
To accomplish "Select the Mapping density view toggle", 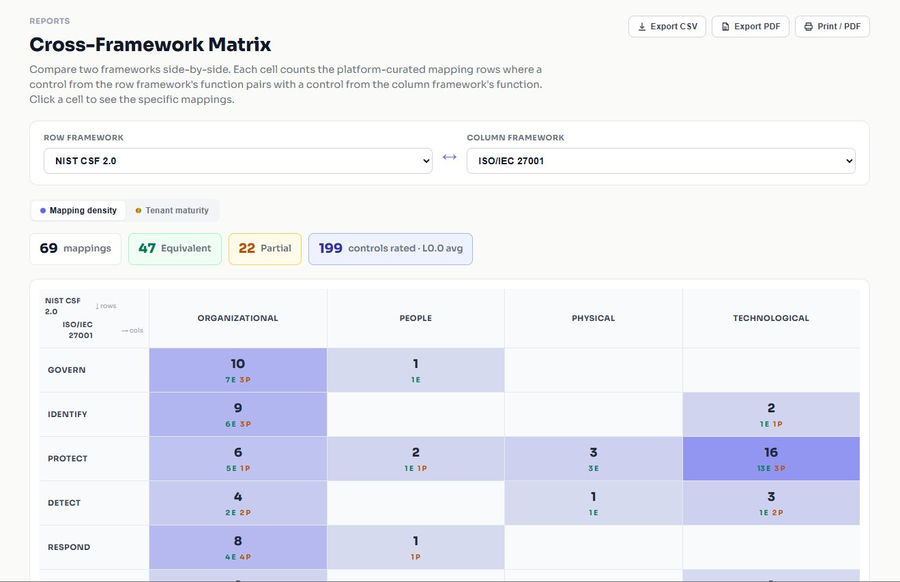I will tap(78, 211).
